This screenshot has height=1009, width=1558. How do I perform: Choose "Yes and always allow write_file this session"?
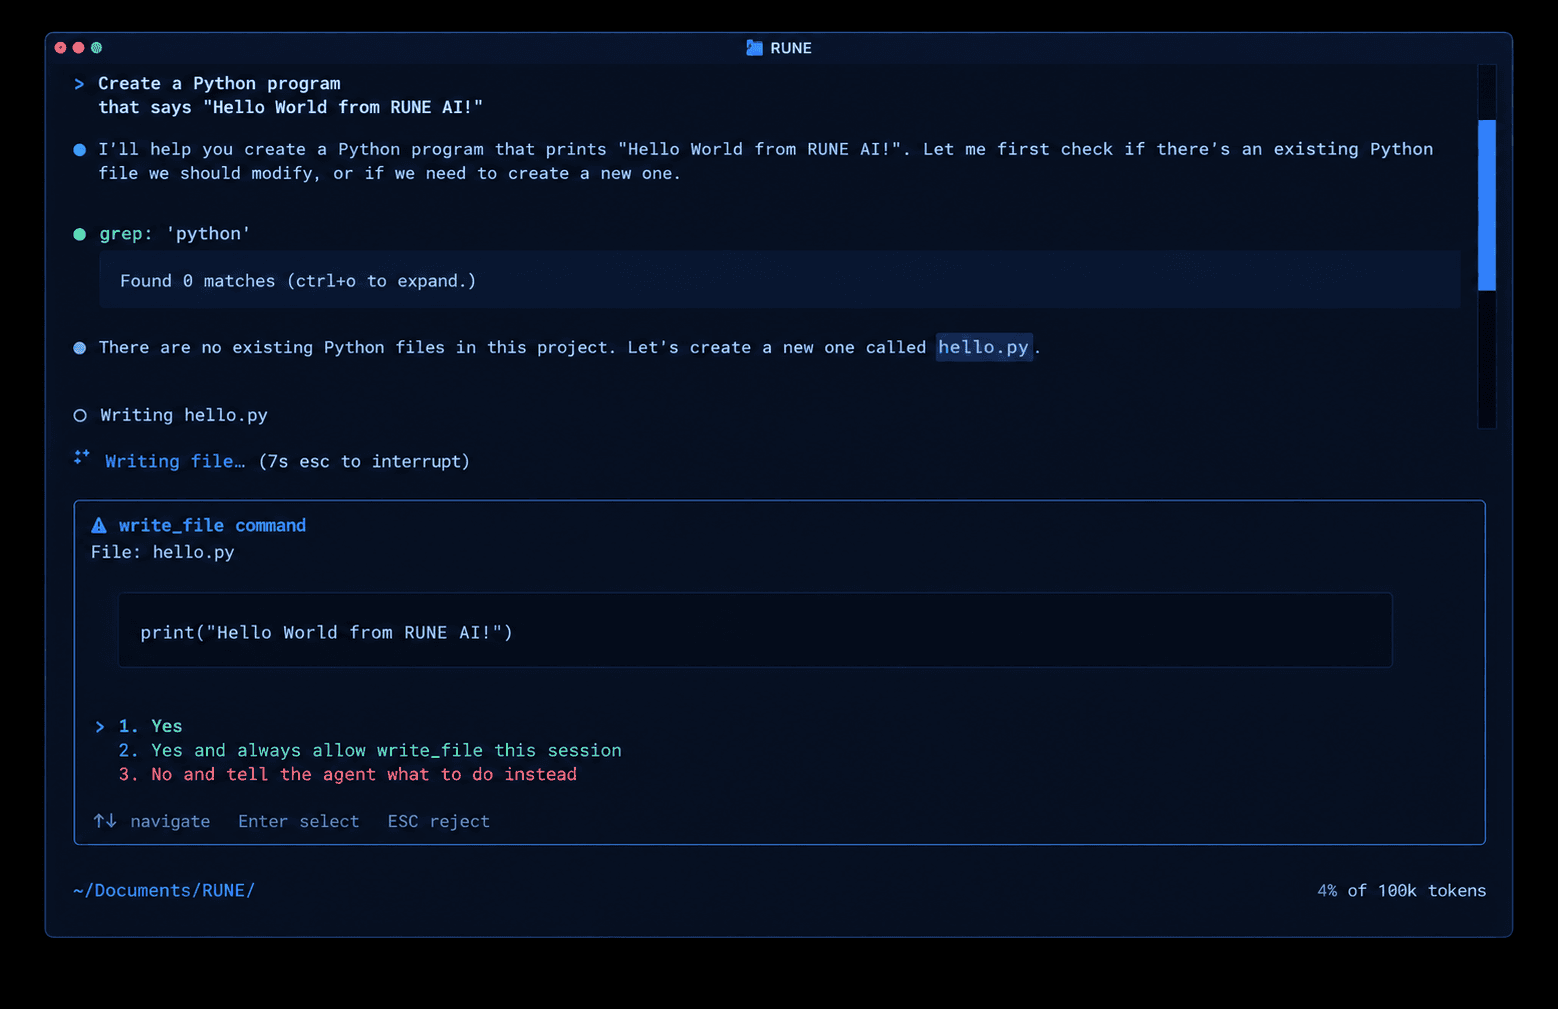pos(370,750)
